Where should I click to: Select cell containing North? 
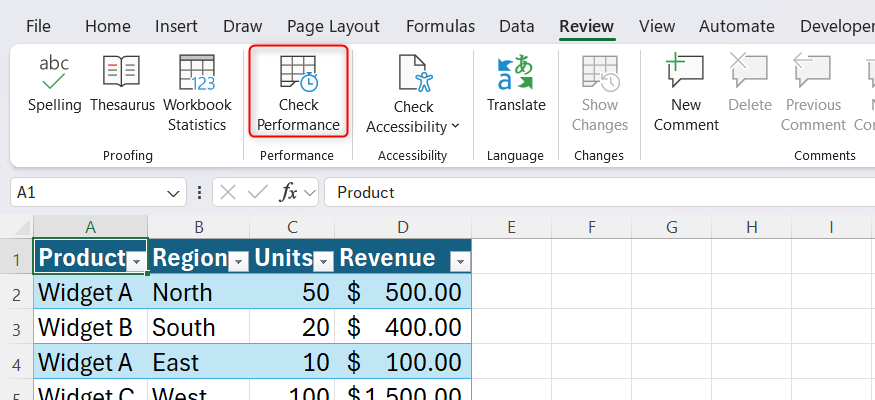[199, 291]
